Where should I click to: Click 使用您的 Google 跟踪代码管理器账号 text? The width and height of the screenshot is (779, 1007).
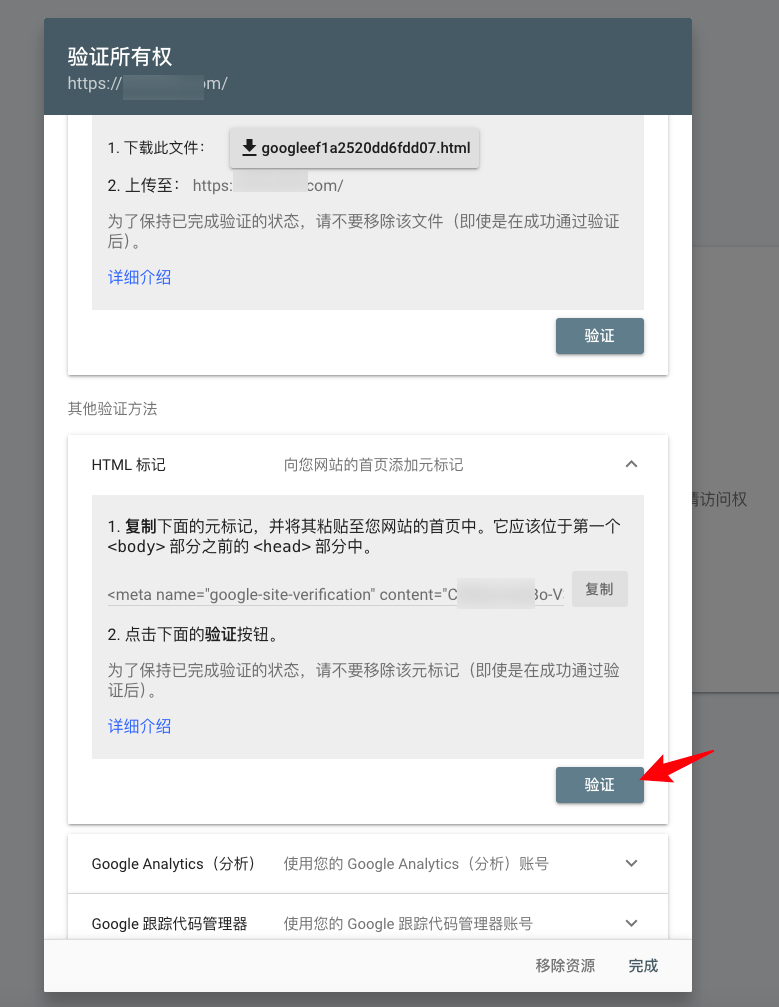pyautogui.click(x=408, y=924)
